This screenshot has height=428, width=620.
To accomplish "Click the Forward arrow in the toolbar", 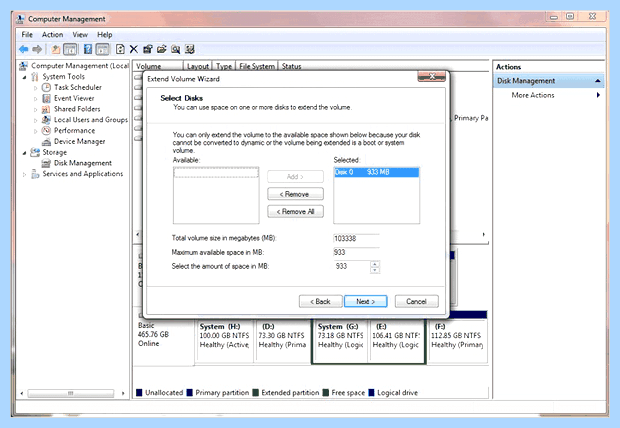I will 37,49.
